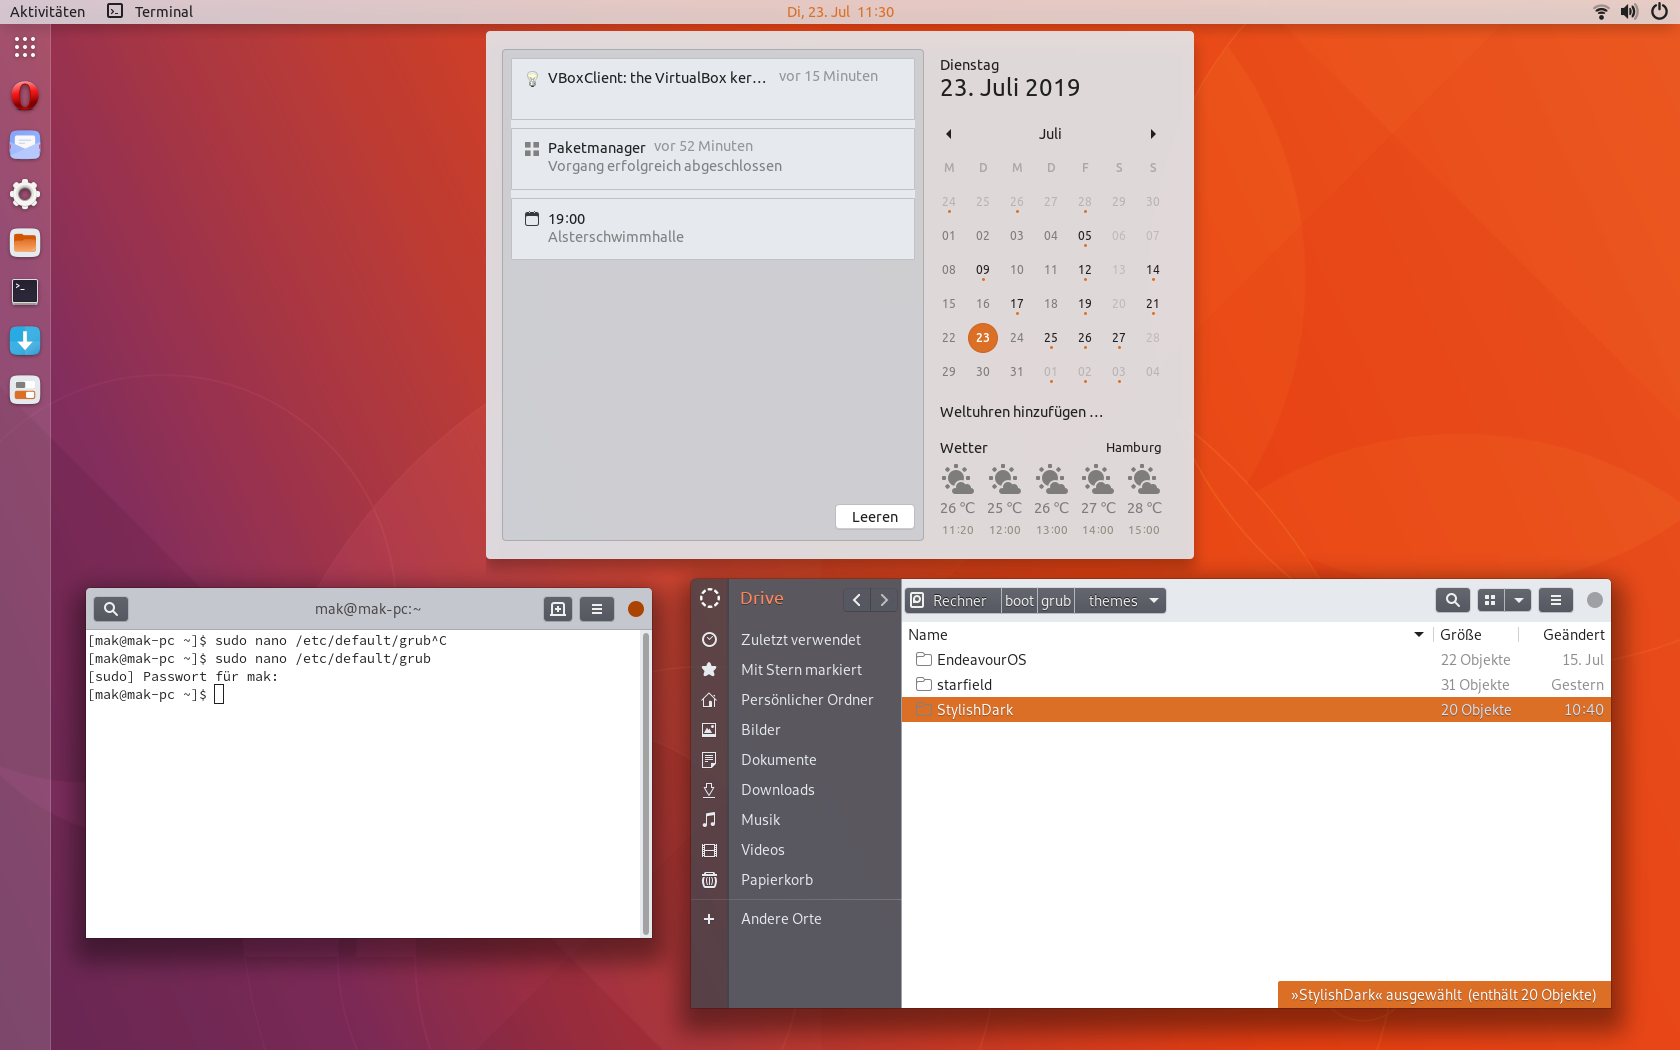The width and height of the screenshot is (1680, 1050).
Task: Click the volume icon in top bar
Action: [x=1629, y=12]
